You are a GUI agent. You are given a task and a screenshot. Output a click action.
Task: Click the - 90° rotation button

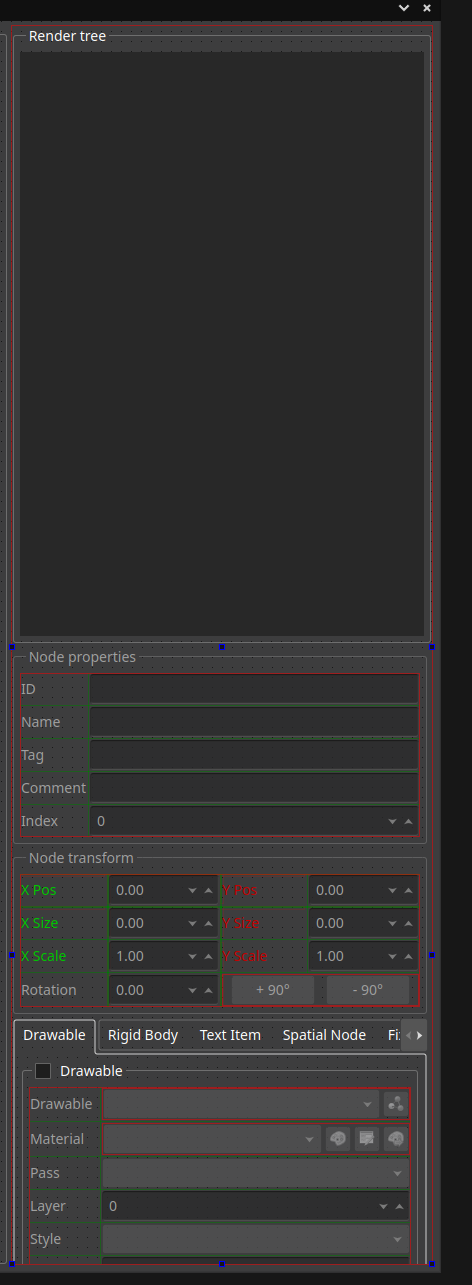(x=367, y=990)
